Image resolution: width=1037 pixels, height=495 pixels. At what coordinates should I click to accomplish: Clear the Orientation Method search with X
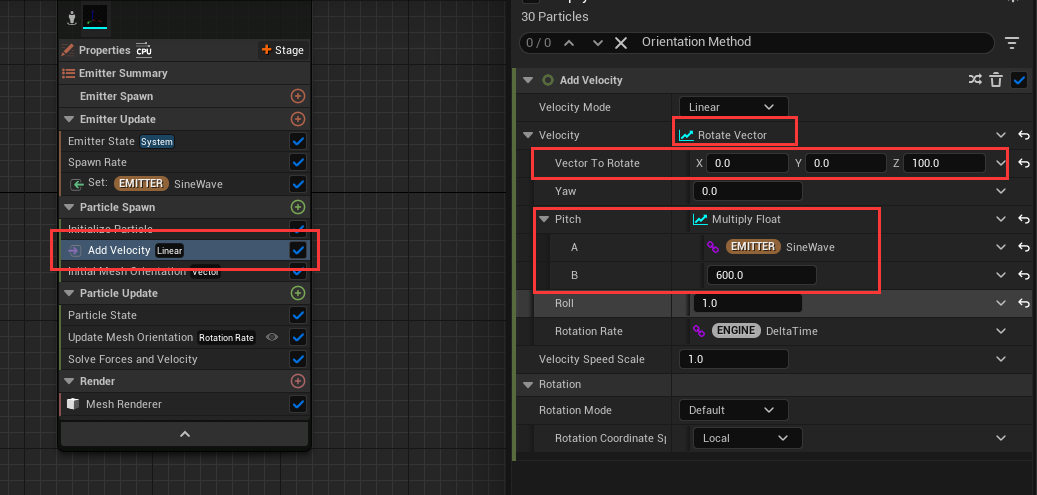620,43
